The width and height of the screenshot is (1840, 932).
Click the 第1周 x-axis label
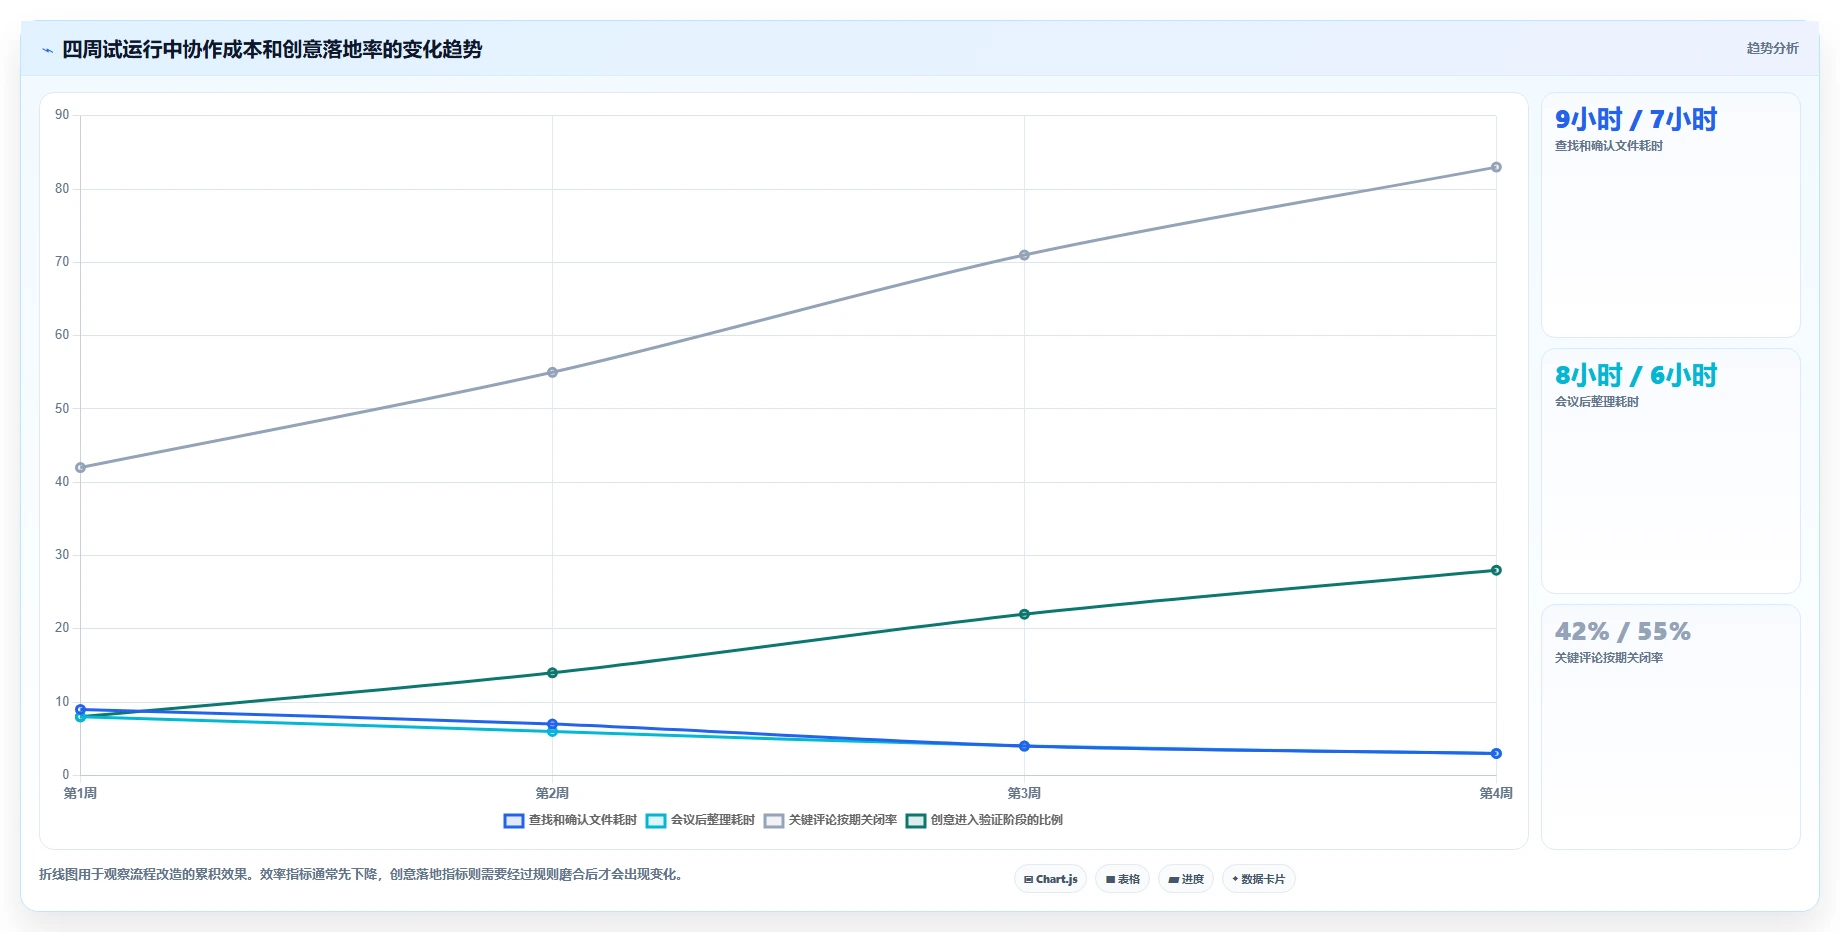[x=81, y=793]
